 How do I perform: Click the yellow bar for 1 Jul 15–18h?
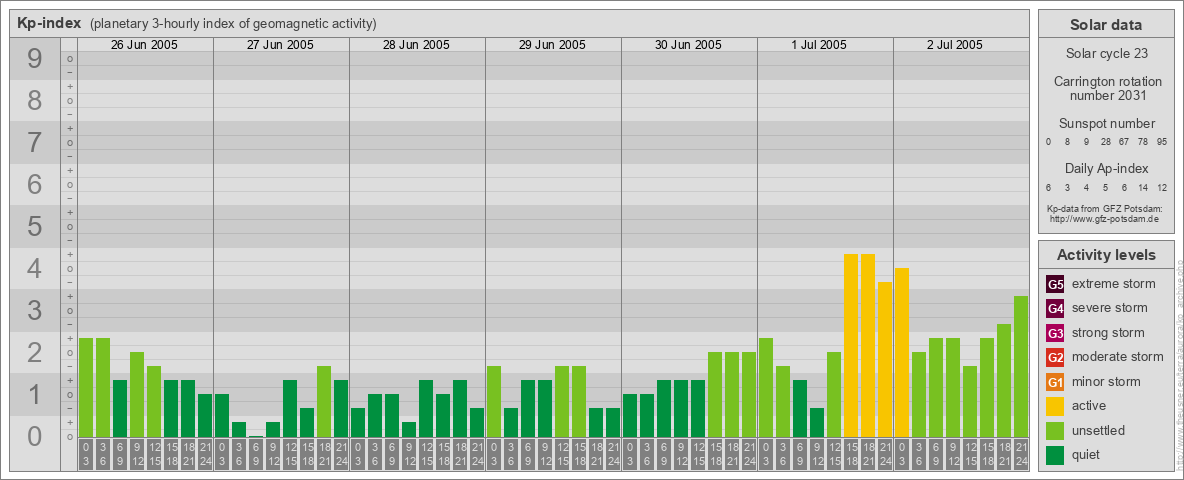point(851,346)
